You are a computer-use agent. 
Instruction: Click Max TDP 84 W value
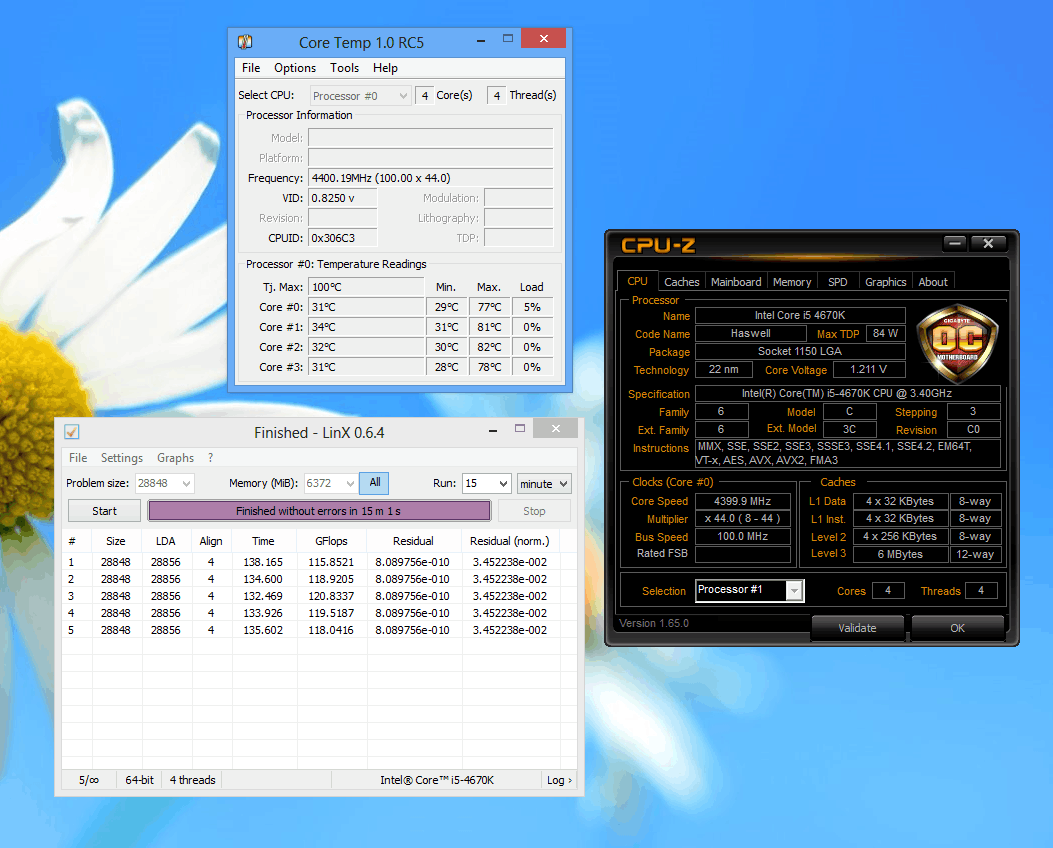(886, 333)
